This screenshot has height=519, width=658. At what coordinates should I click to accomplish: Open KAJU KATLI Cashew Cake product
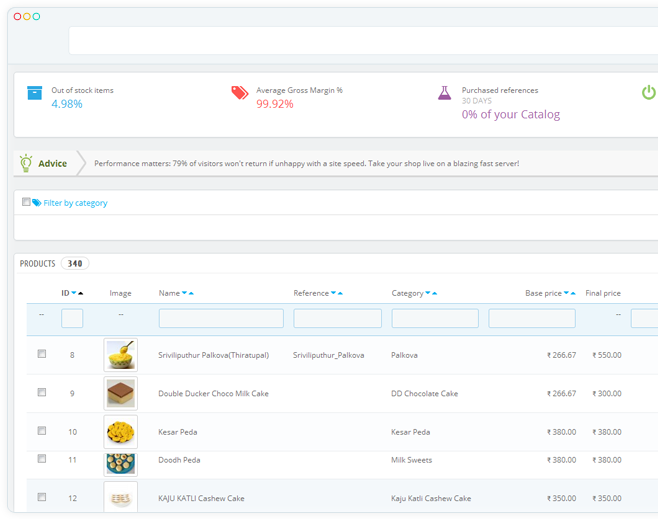click(x=201, y=498)
